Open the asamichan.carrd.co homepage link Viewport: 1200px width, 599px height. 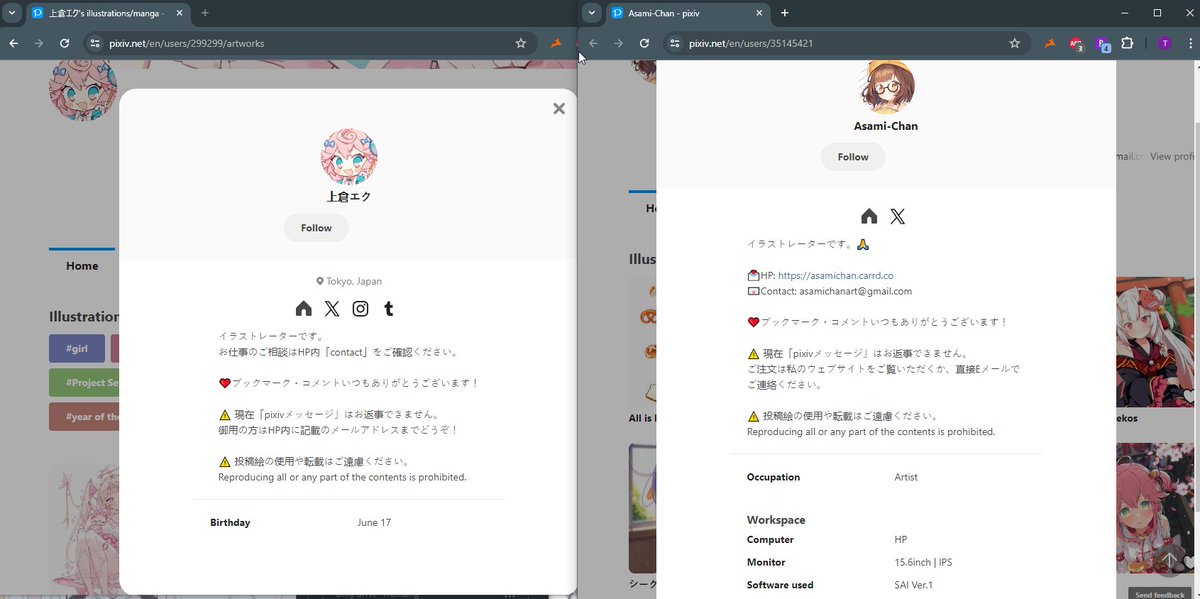pyautogui.click(x=837, y=275)
